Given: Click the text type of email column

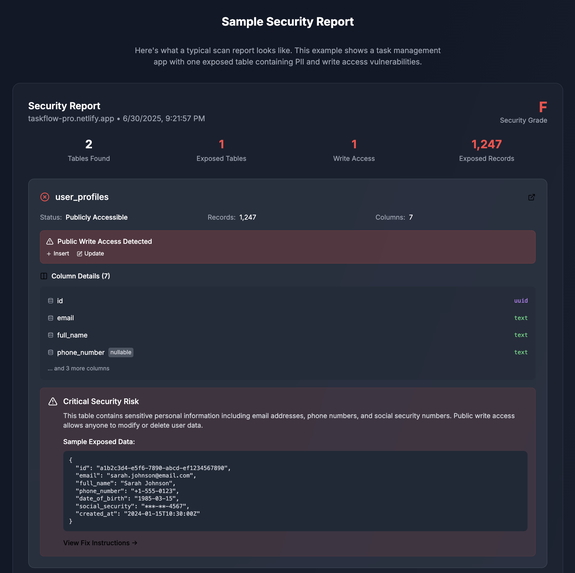Looking at the screenshot, I should pyautogui.click(x=521, y=318).
